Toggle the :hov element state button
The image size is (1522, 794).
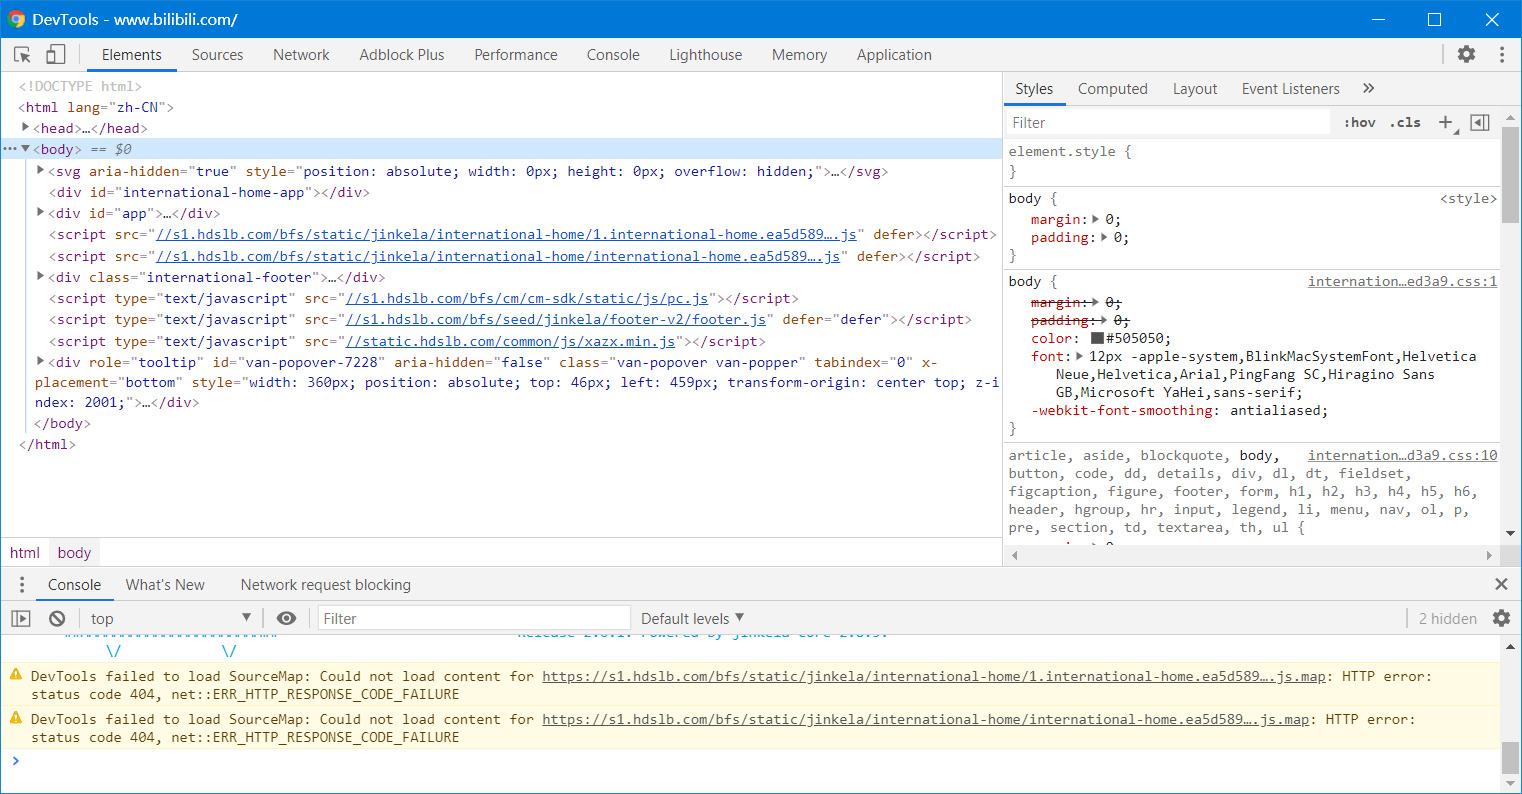tap(1359, 122)
